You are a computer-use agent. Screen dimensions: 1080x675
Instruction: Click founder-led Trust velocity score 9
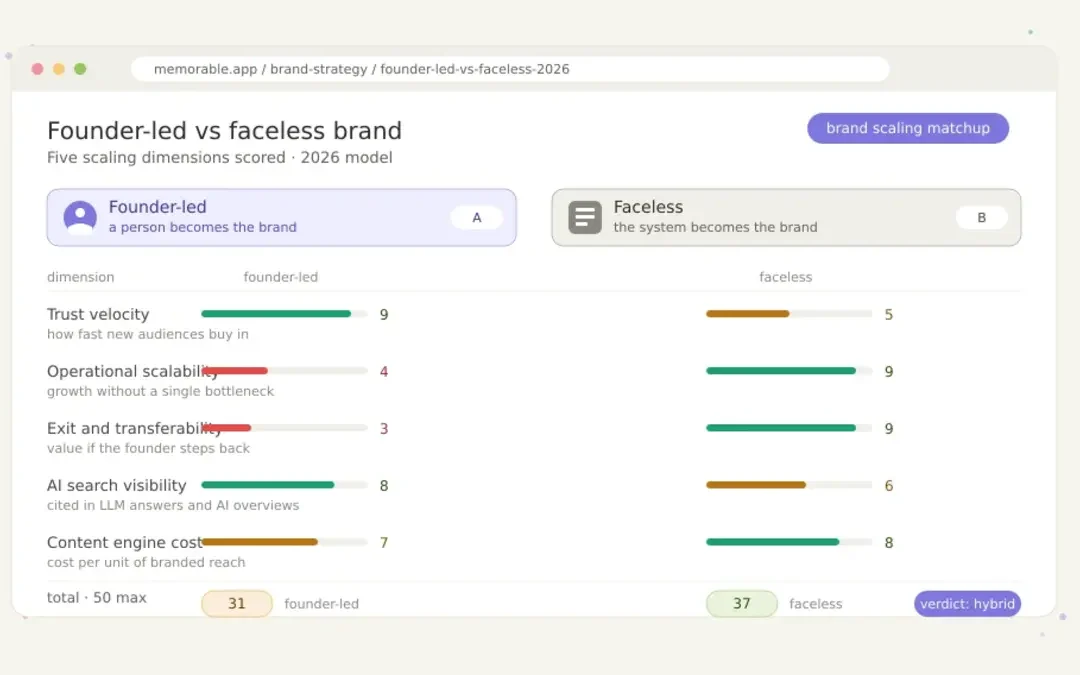pyautogui.click(x=384, y=315)
